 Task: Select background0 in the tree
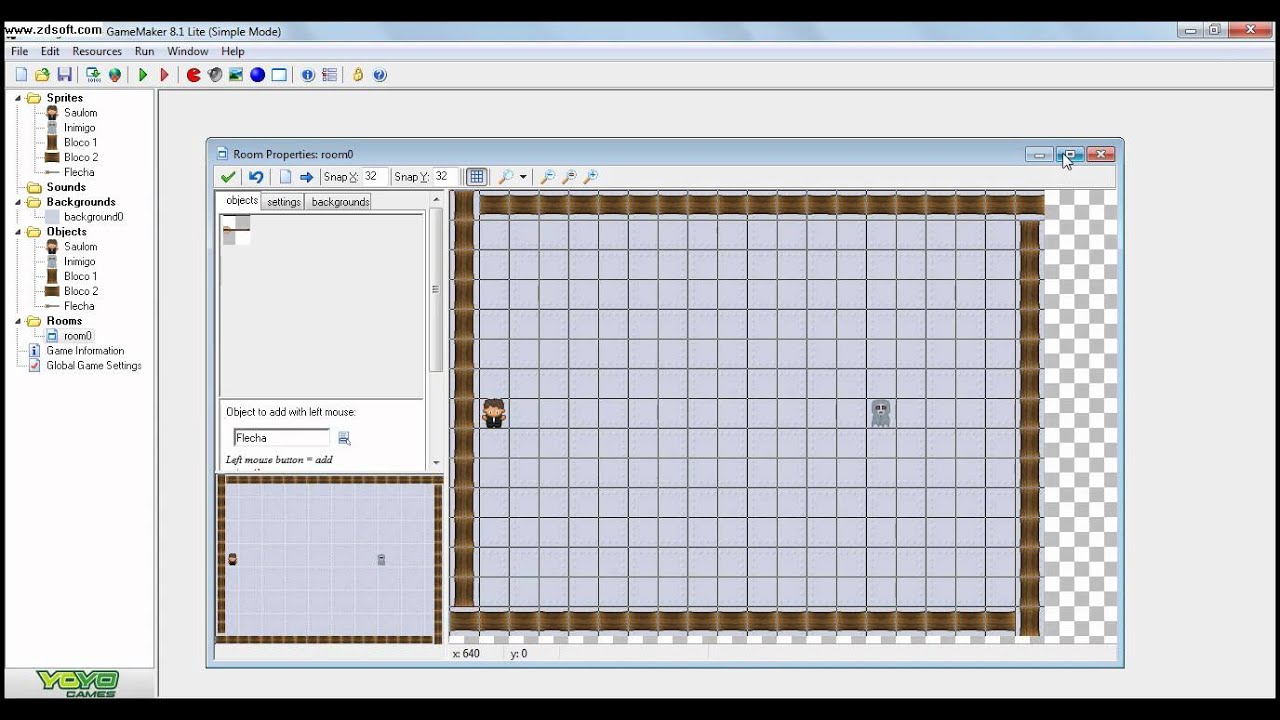click(x=93, y=217)
